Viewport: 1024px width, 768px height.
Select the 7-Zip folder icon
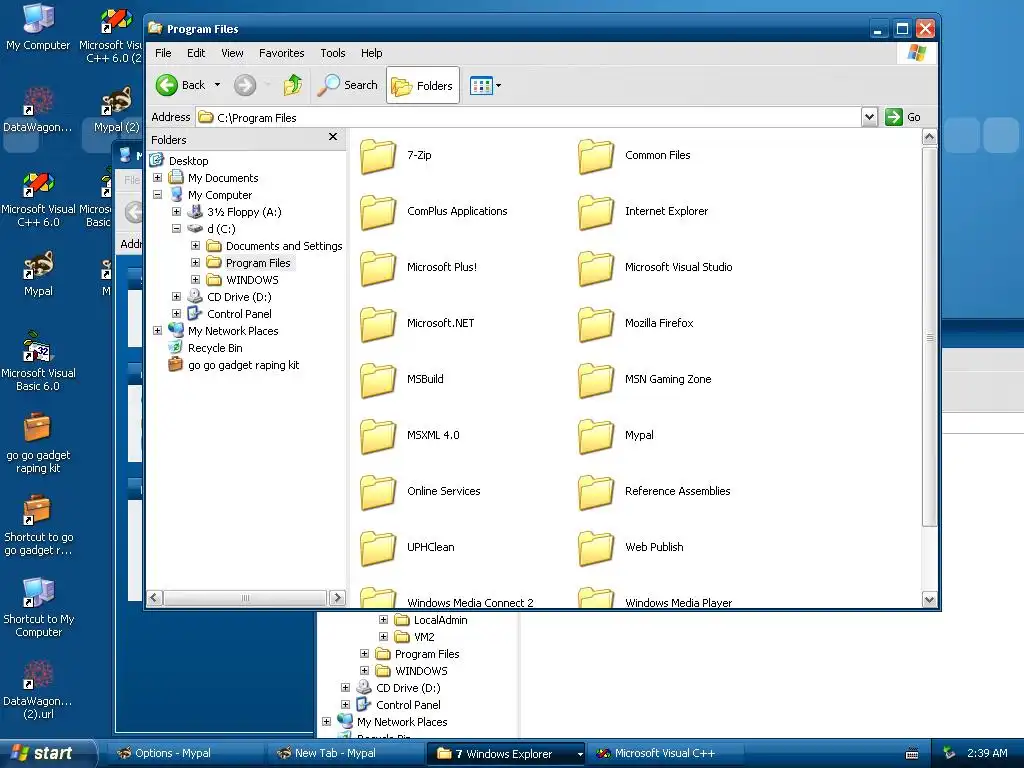[x=378, y=156]
